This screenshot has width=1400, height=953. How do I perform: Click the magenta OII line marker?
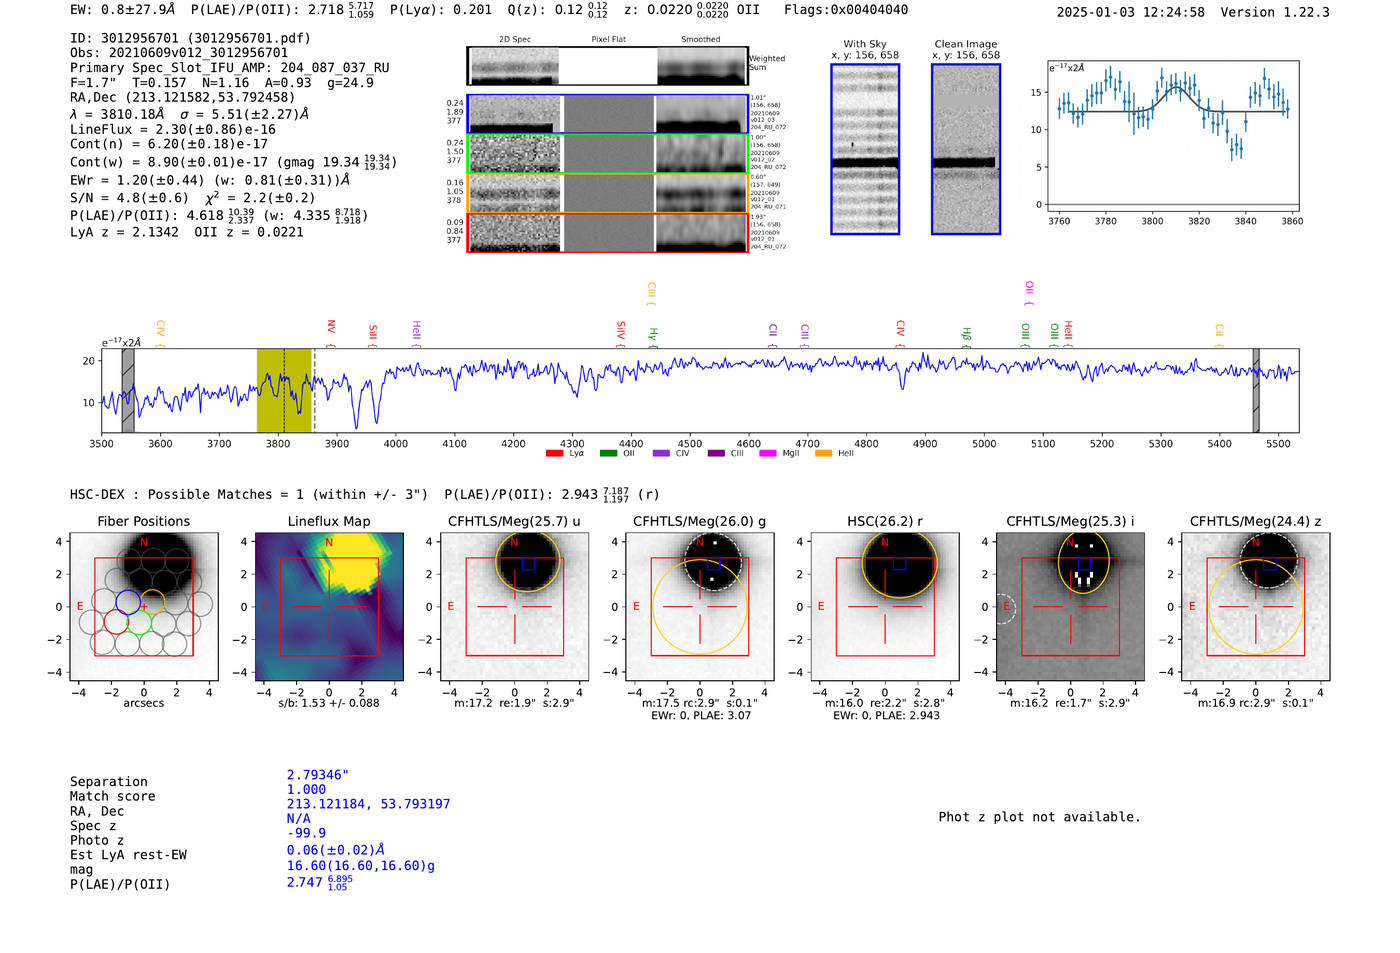point(1029,293)
